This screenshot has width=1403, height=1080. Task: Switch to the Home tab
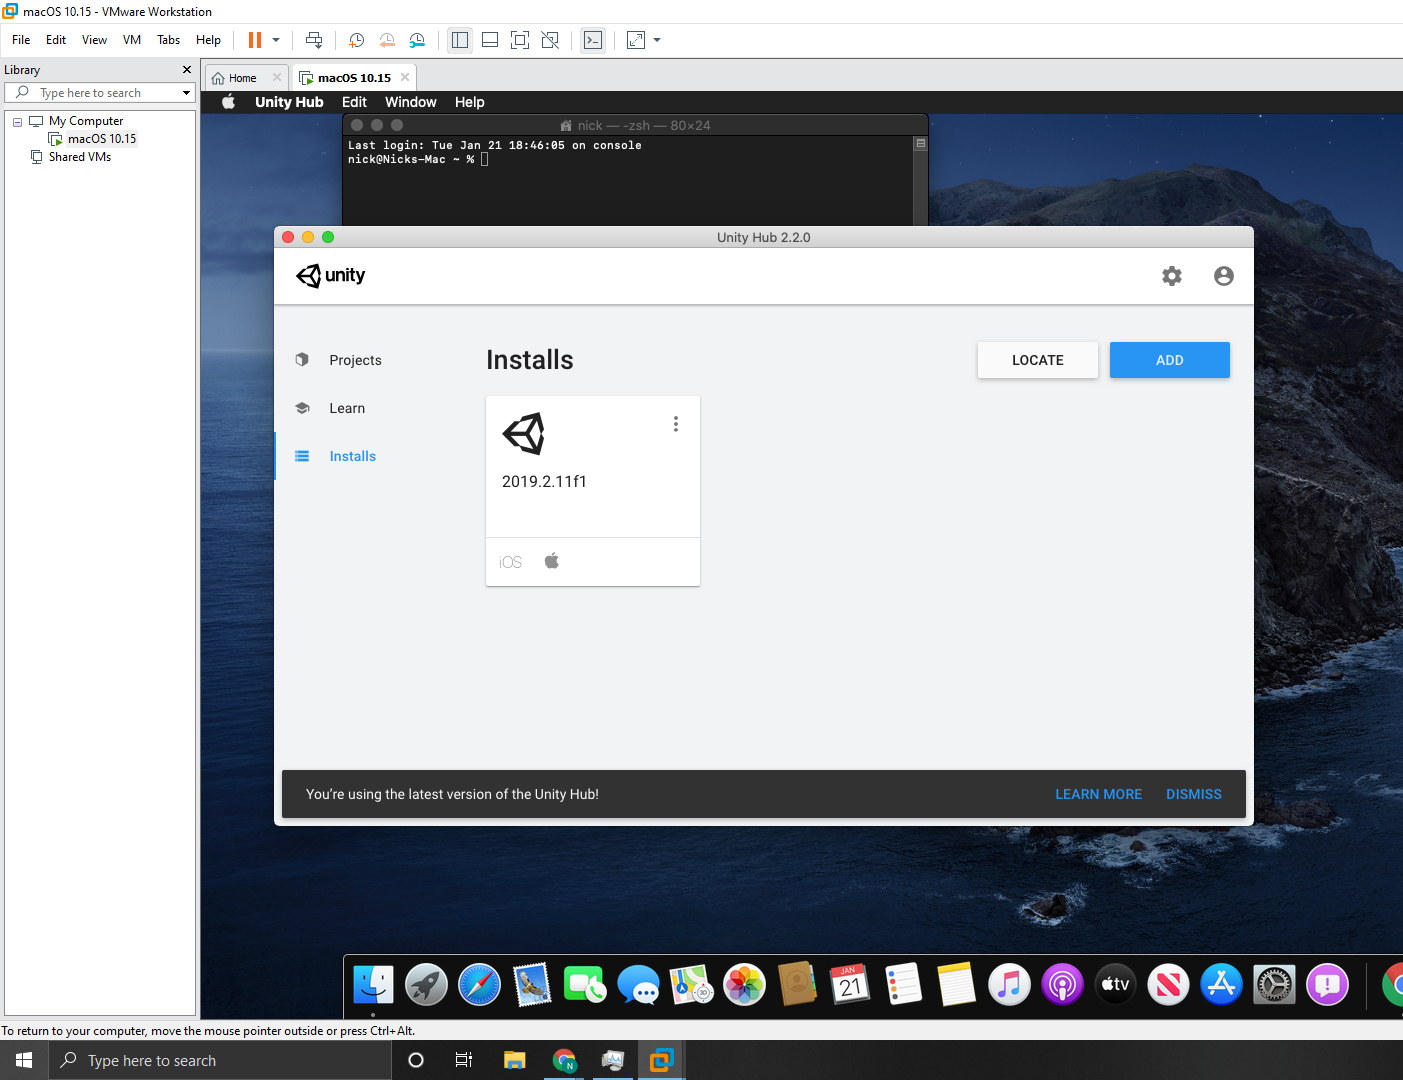pos(241,78)
